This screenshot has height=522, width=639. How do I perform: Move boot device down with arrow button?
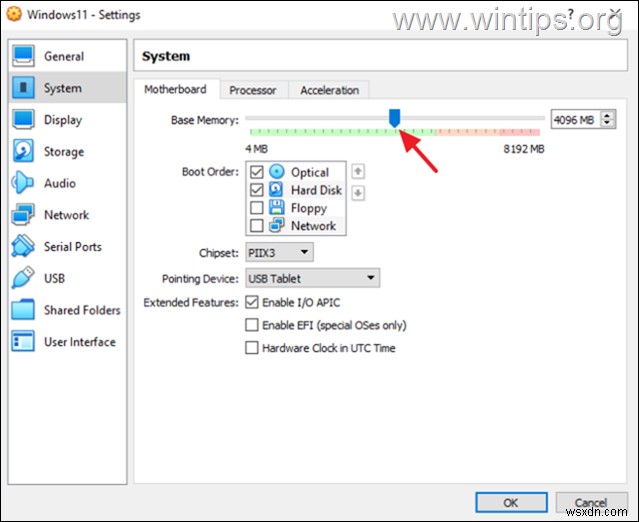click(x=358, y=193)
